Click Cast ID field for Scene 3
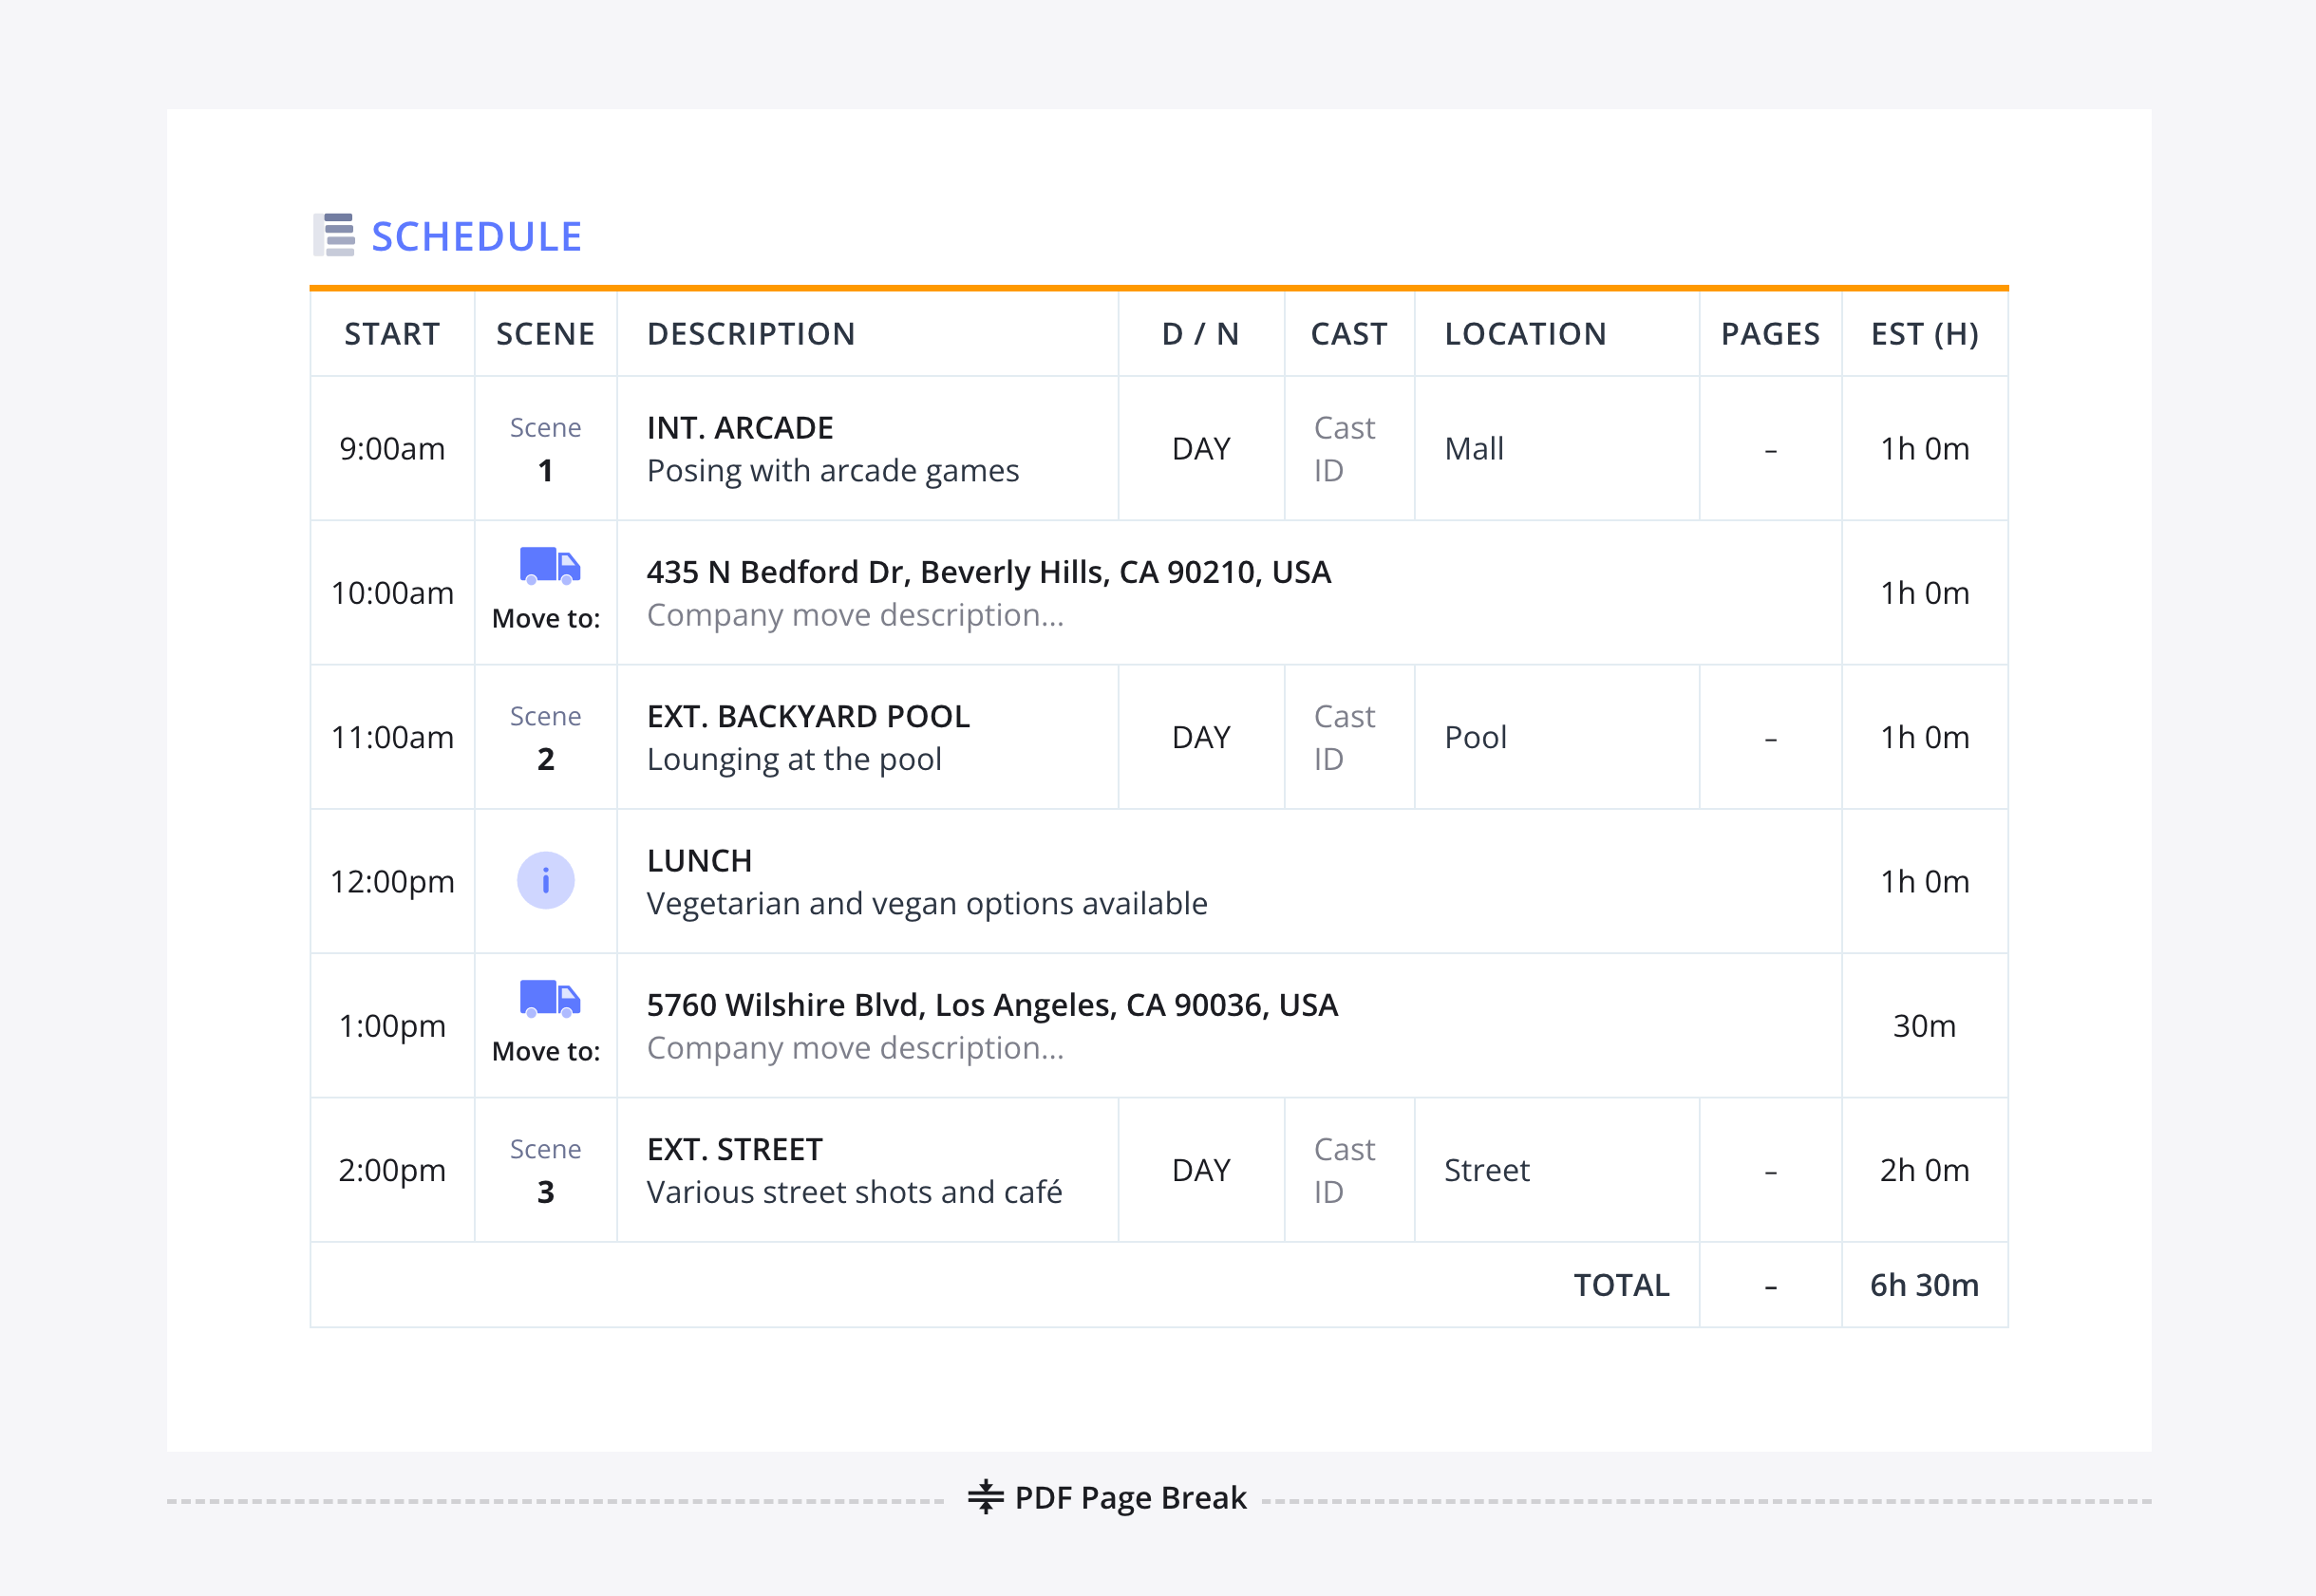The image size is (2316, 1596). point(1343,1171)
